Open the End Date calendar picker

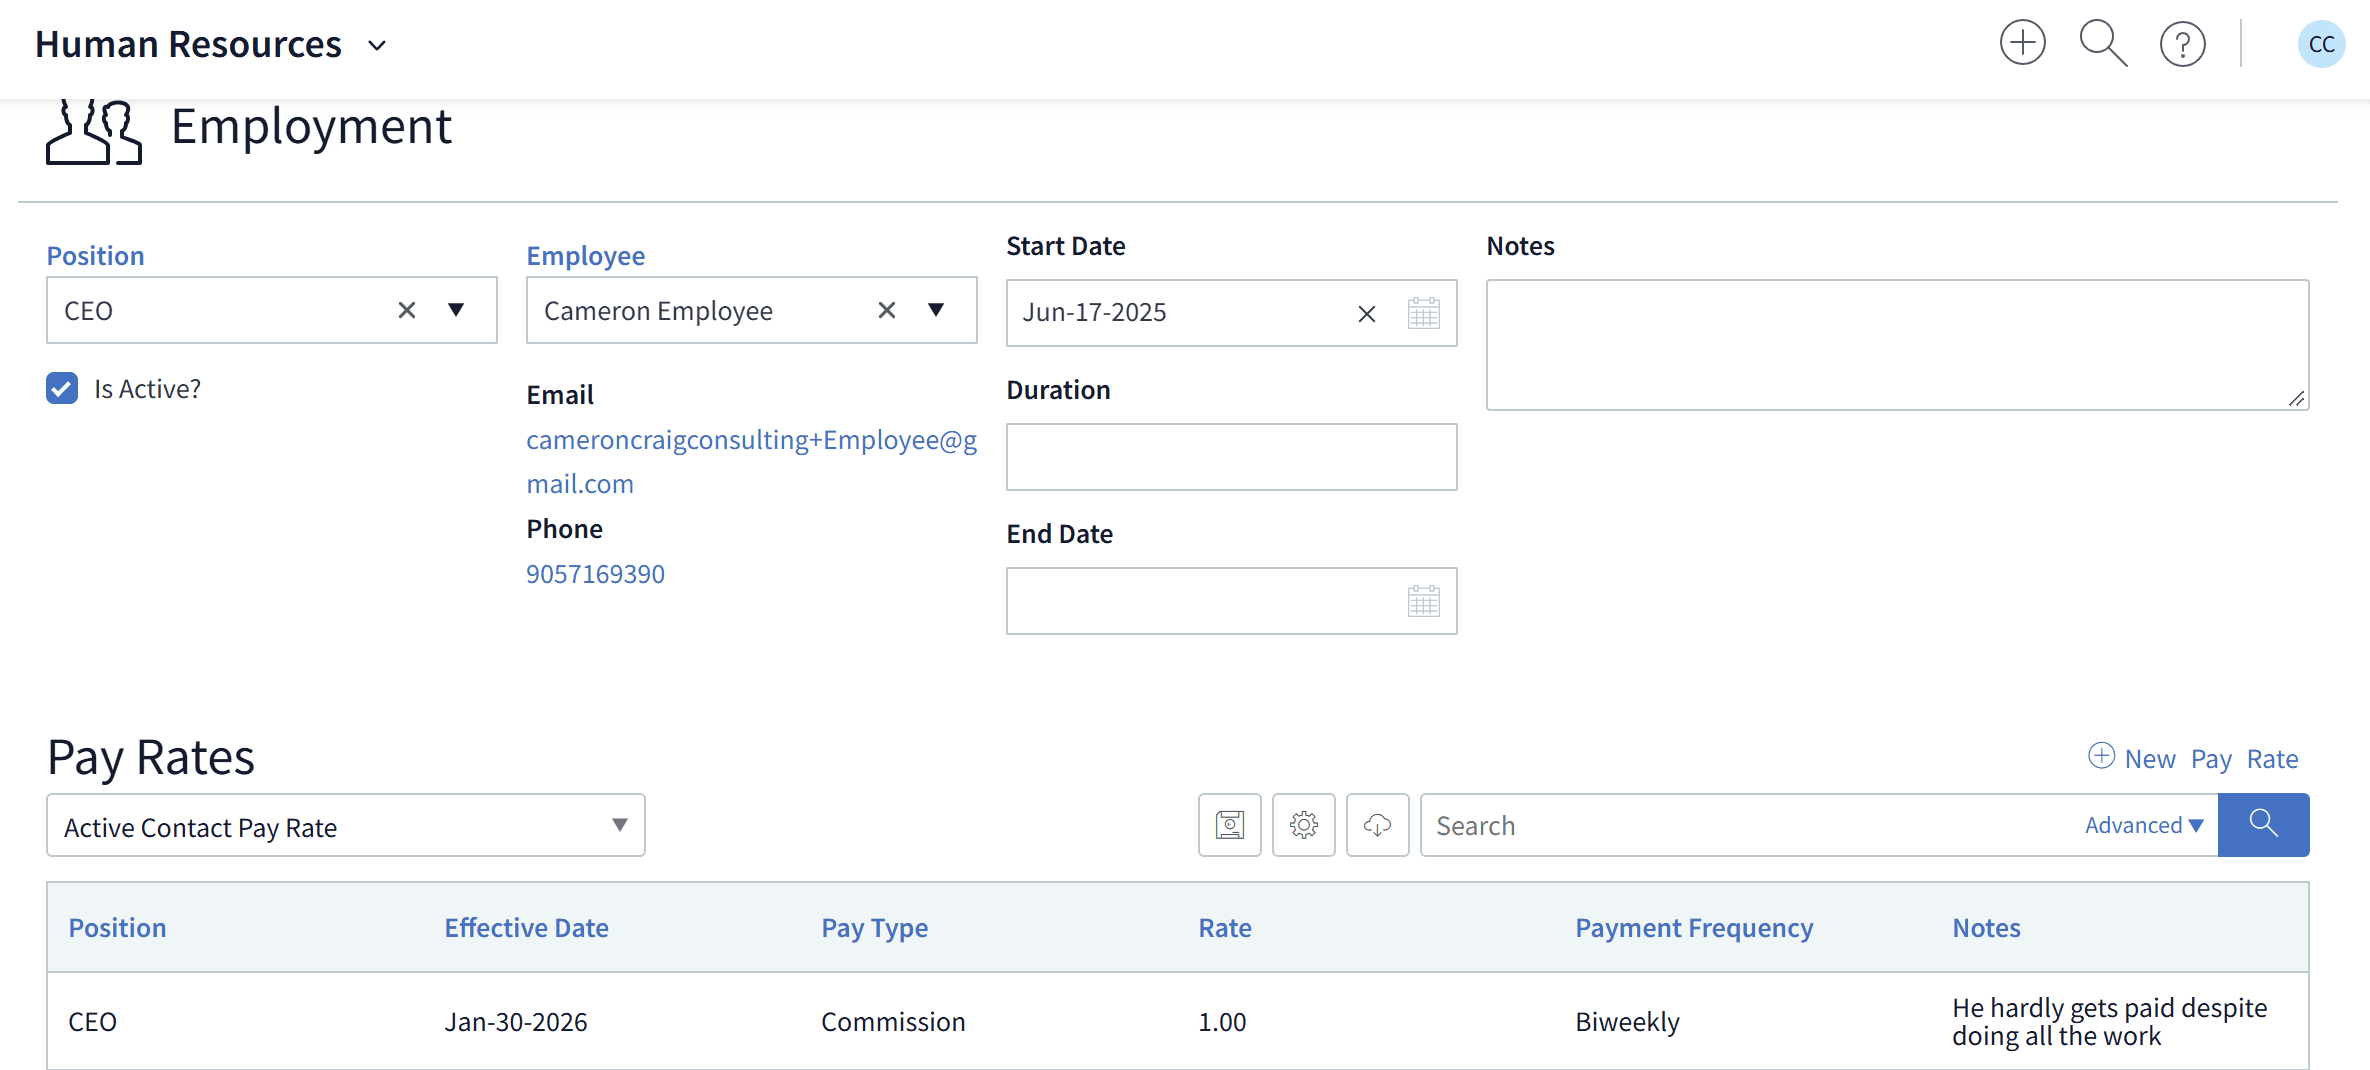pos(1423,601)
